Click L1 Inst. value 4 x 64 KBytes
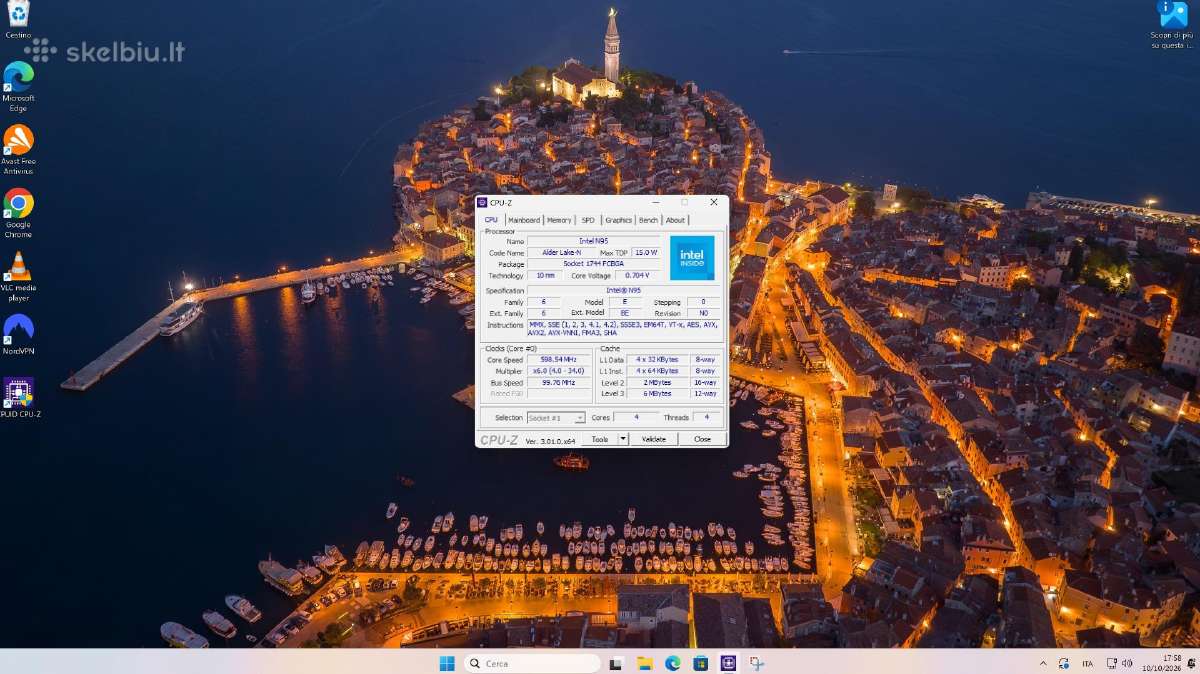This screenshot has width=1200, height=674. point(657,371)
